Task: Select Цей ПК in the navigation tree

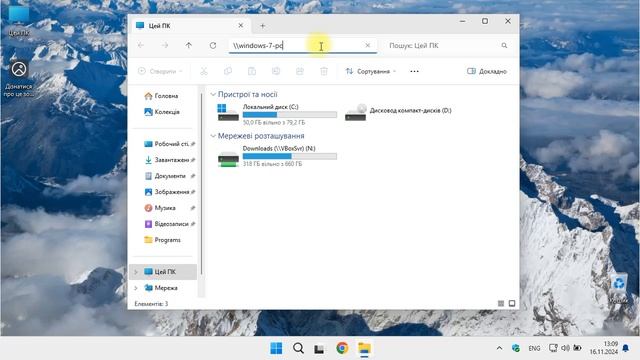Action: point(163,272)
